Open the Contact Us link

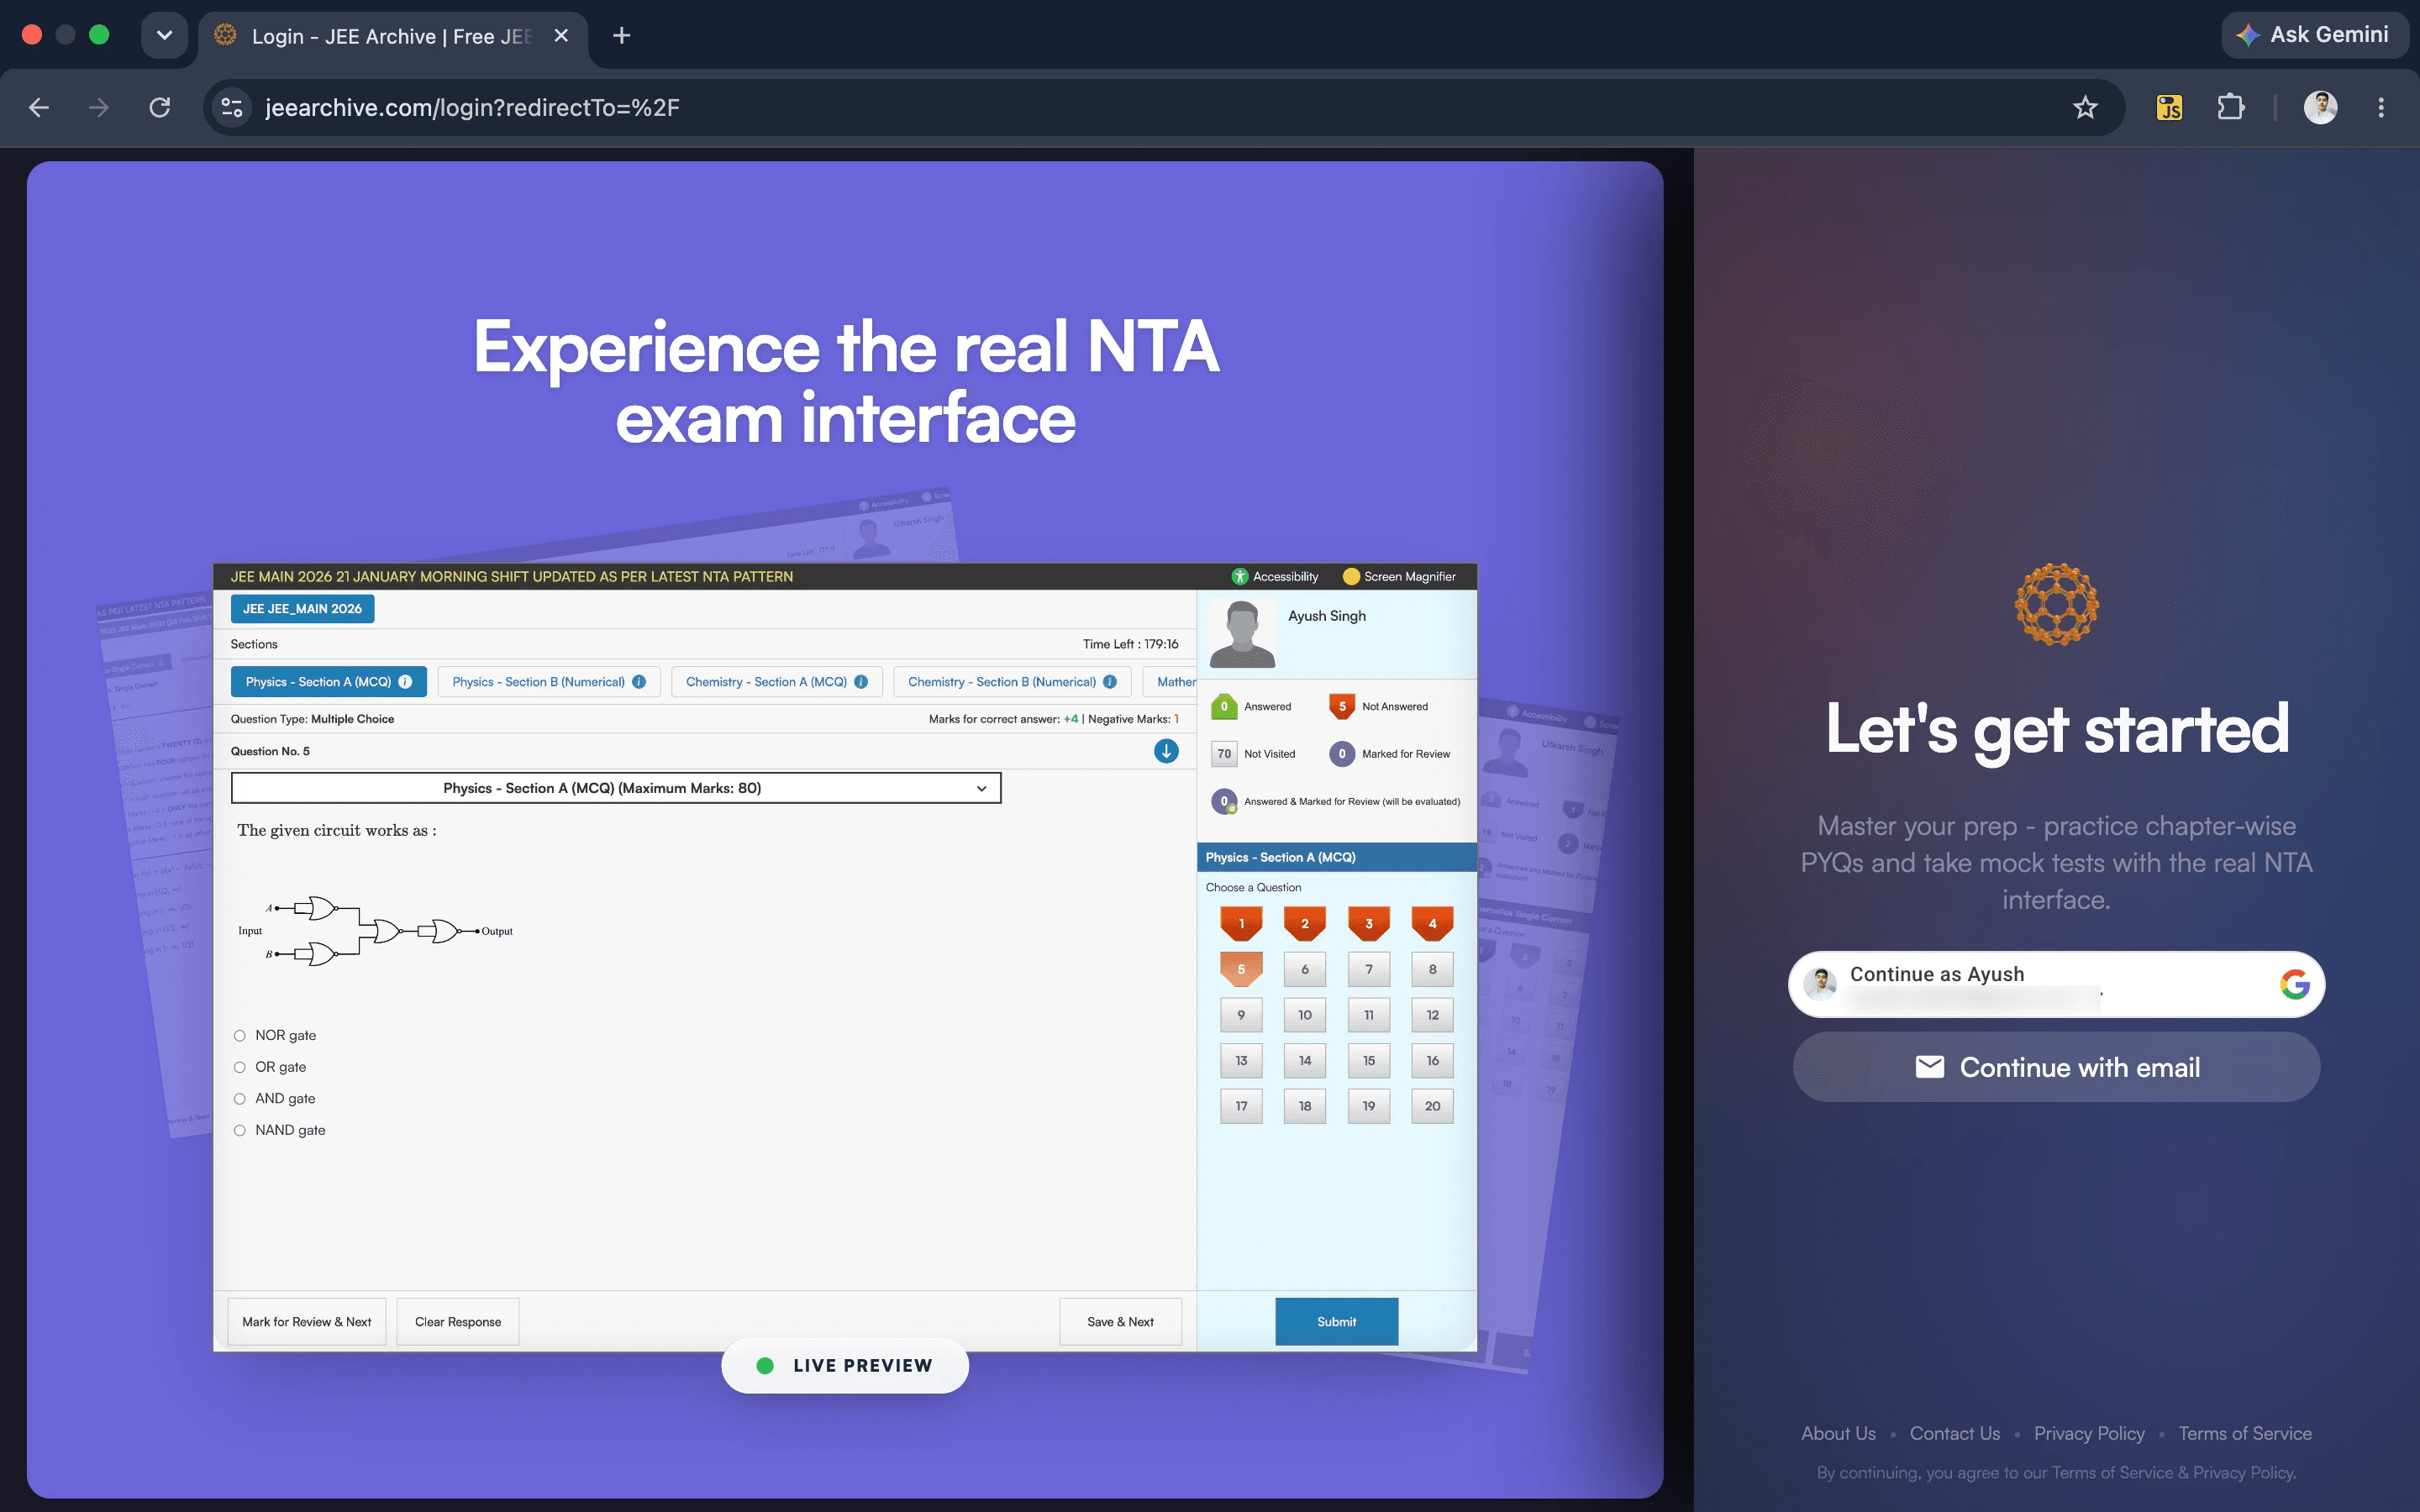[x=1954, y=1433]
